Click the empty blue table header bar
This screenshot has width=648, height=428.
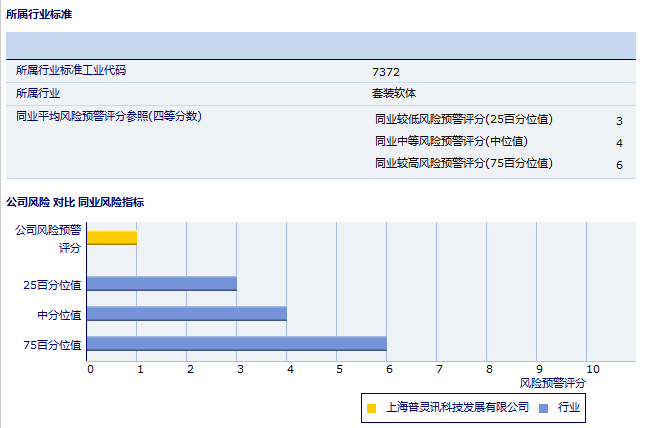tap(321, 46)
